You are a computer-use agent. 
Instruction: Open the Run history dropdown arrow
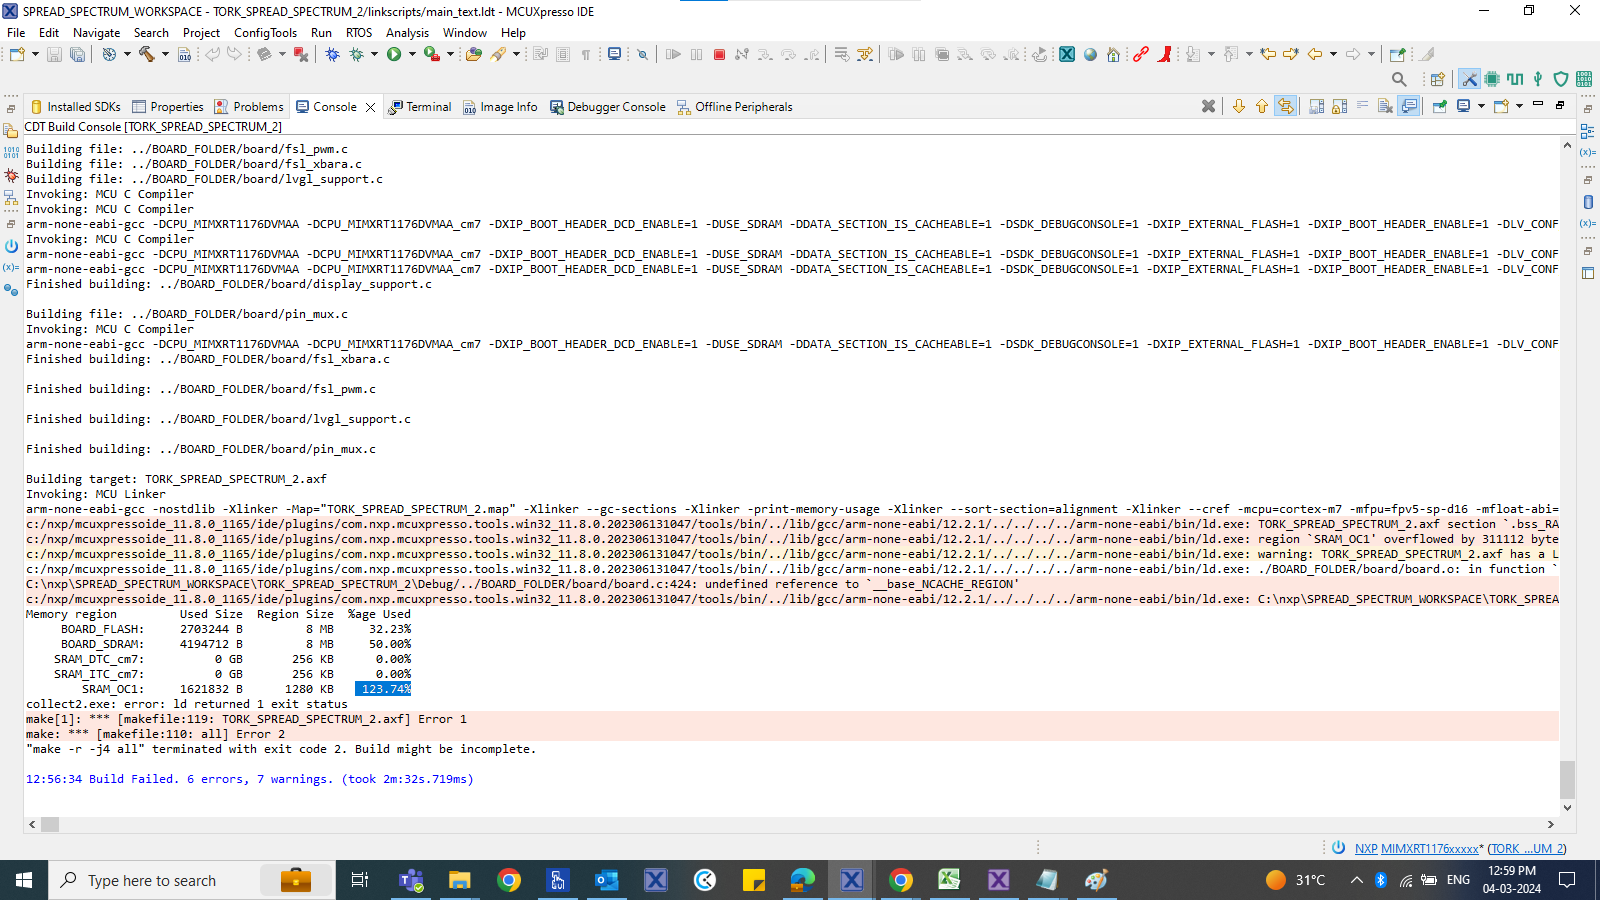click(x=410, y=57)
